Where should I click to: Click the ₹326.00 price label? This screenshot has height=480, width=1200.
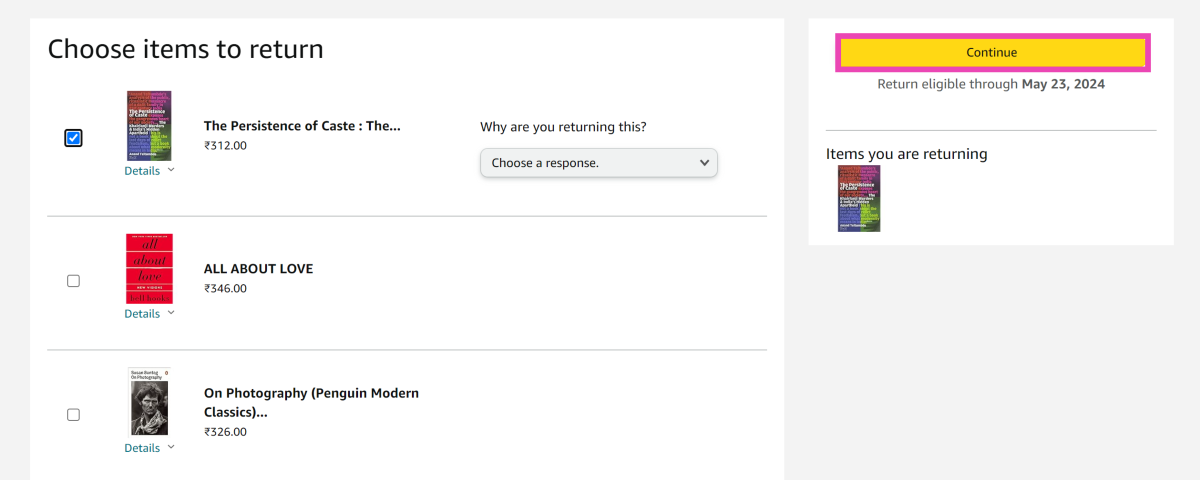[x=225, y=433]
